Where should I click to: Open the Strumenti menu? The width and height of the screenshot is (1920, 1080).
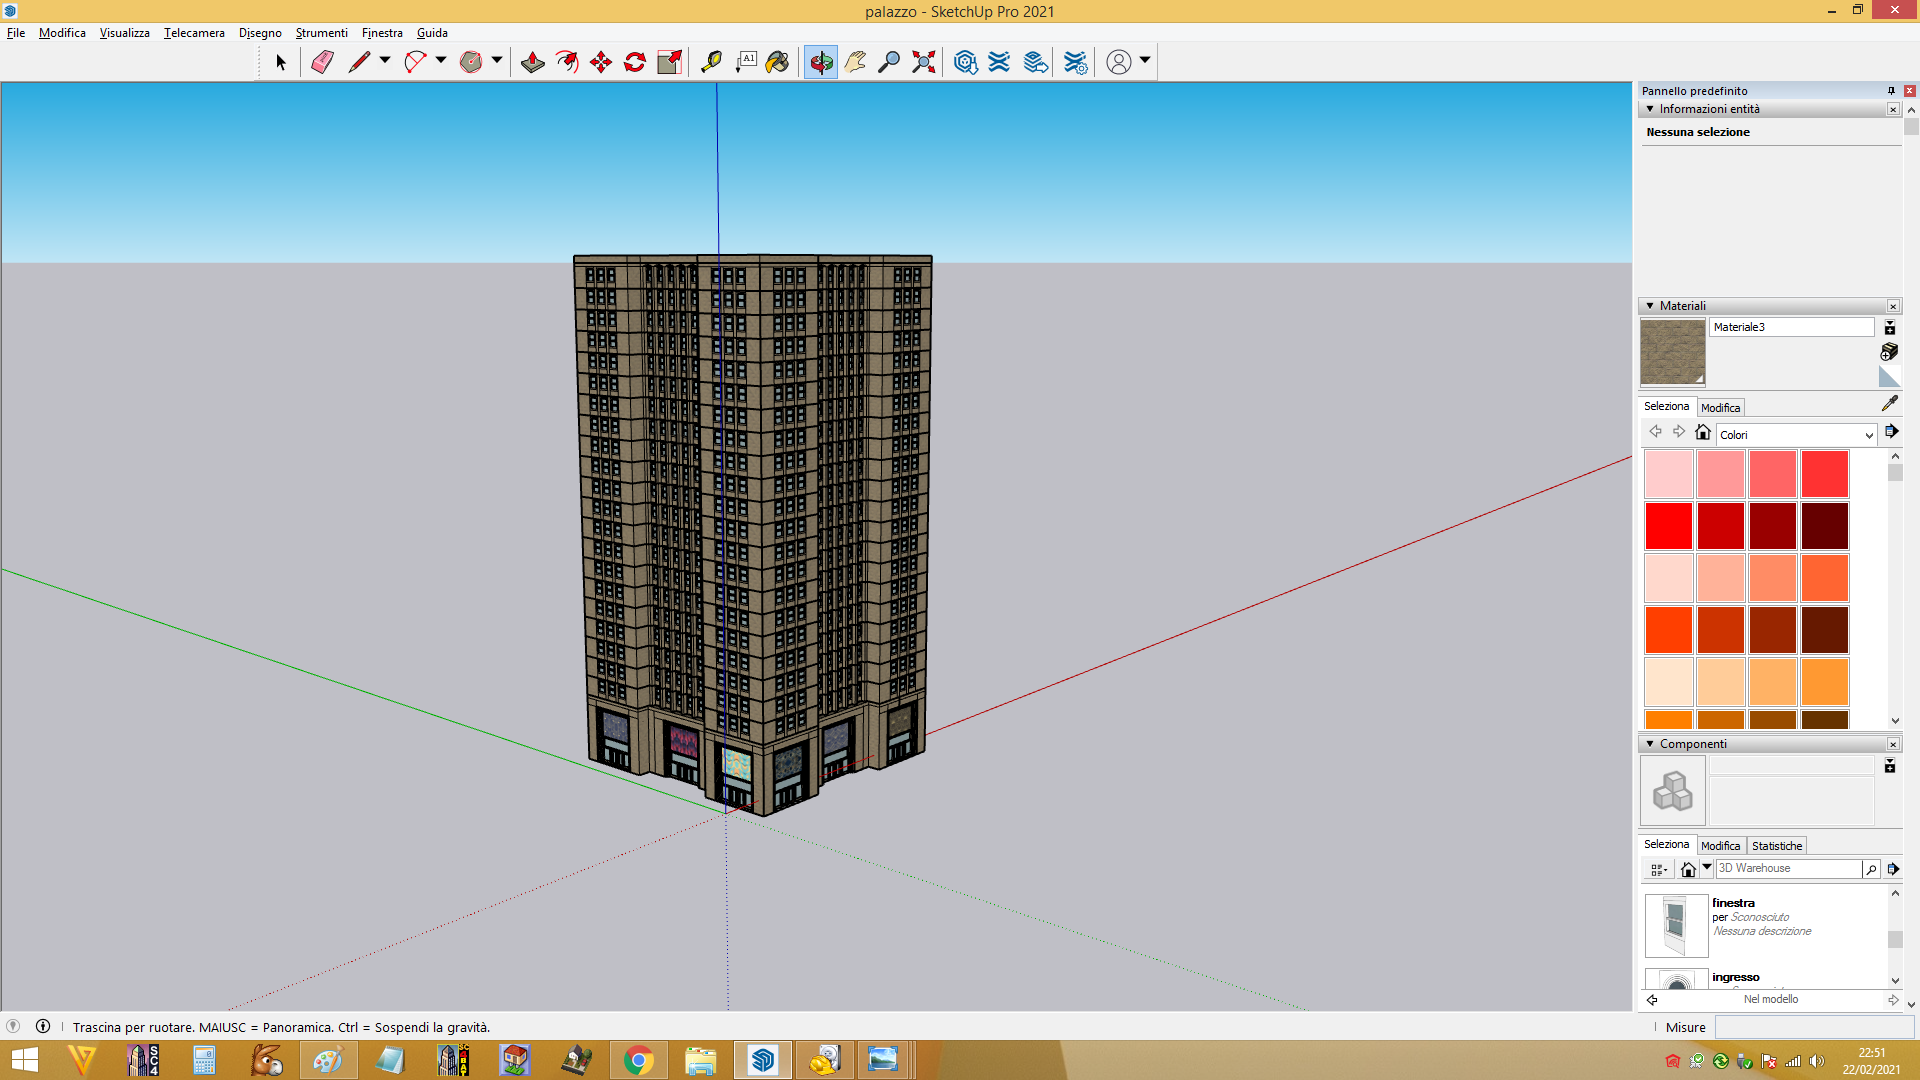tap(321, 33)
